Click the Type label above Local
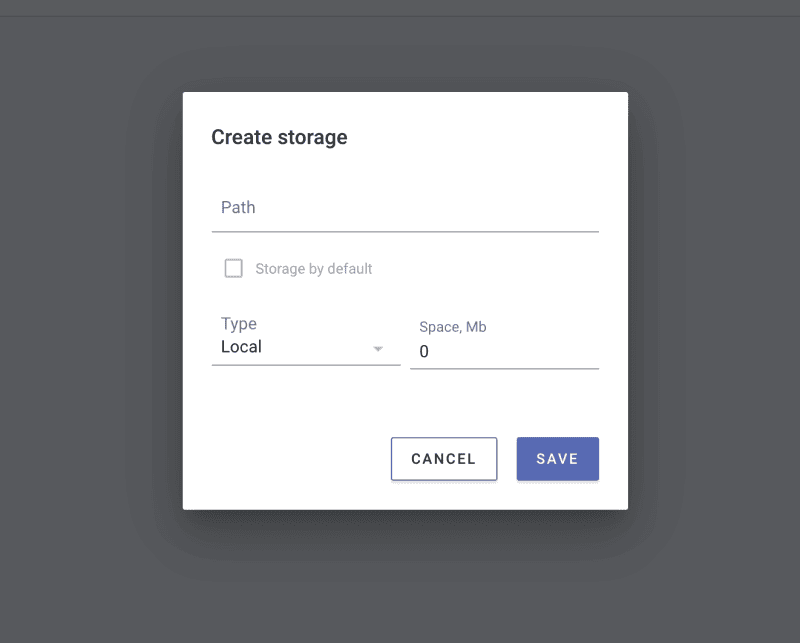 [238, 323]
